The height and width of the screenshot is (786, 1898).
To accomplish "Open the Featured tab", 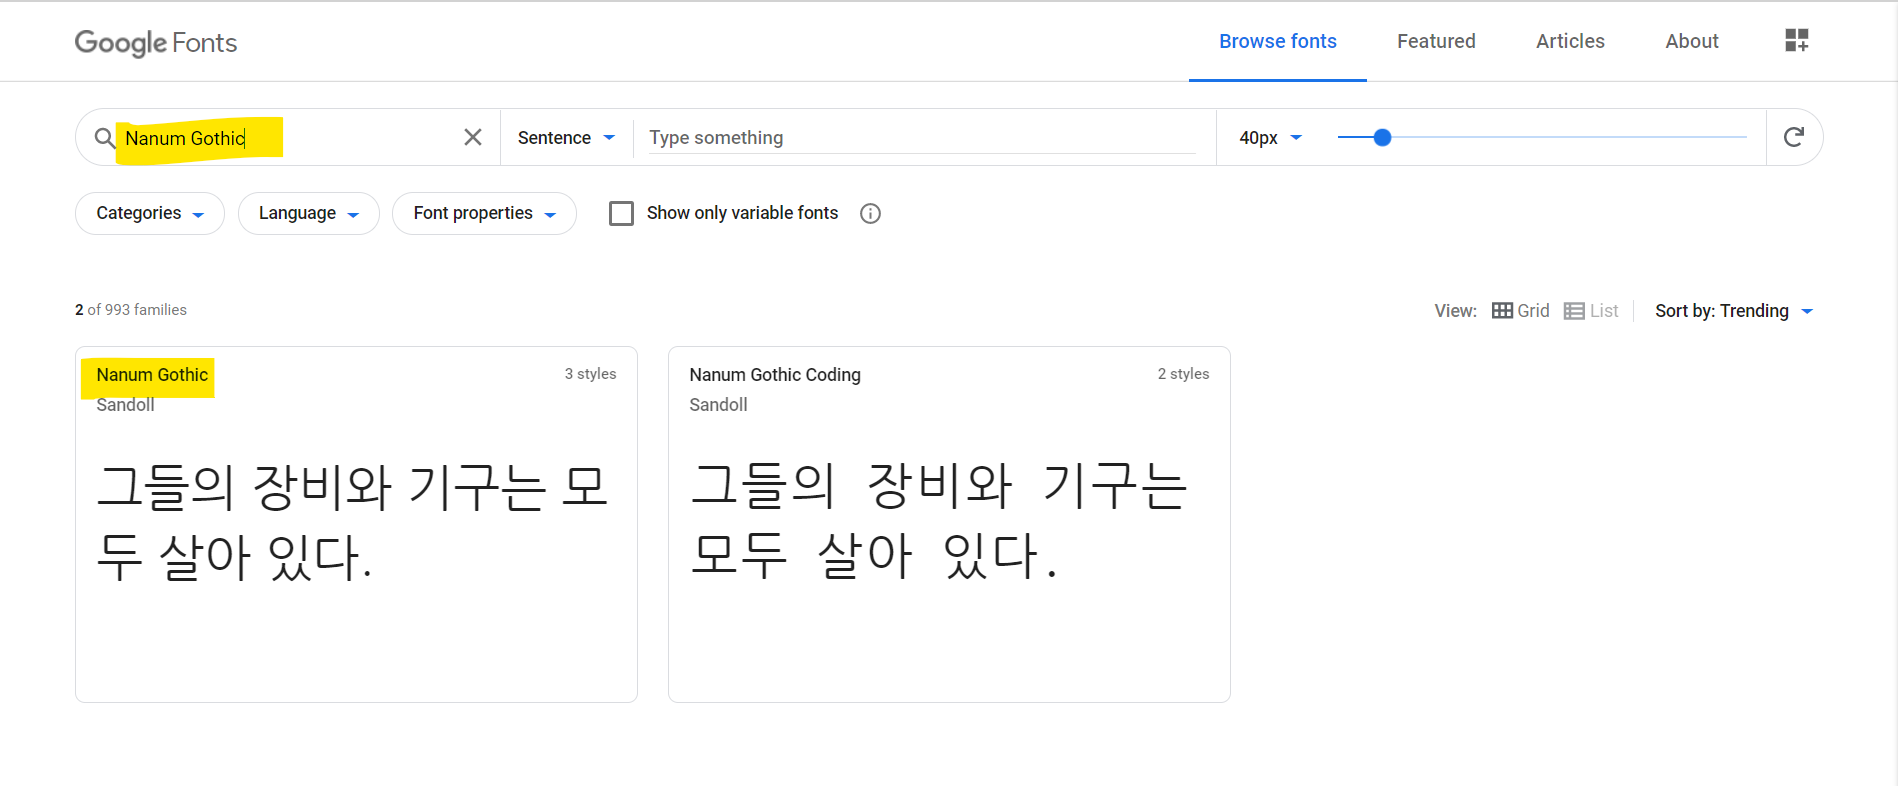I will pos(1436,41).
